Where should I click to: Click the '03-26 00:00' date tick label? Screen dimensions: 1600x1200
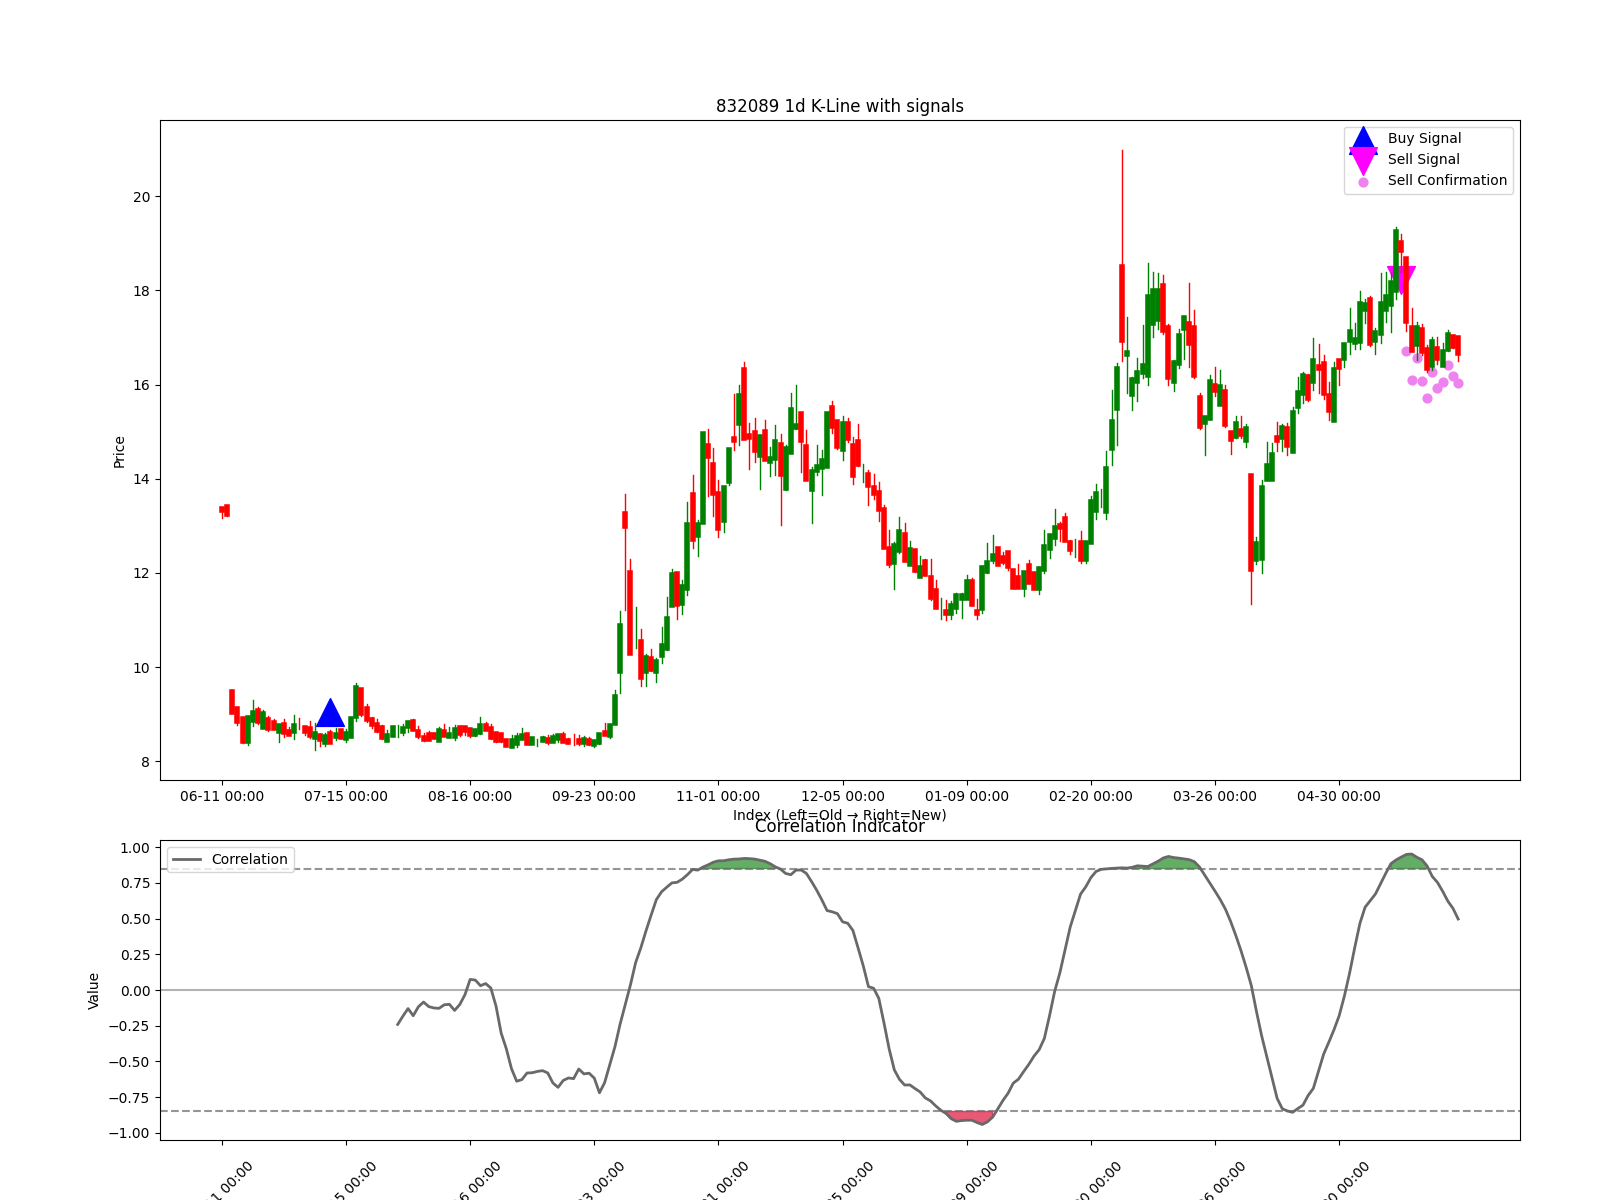point(1215,797)
